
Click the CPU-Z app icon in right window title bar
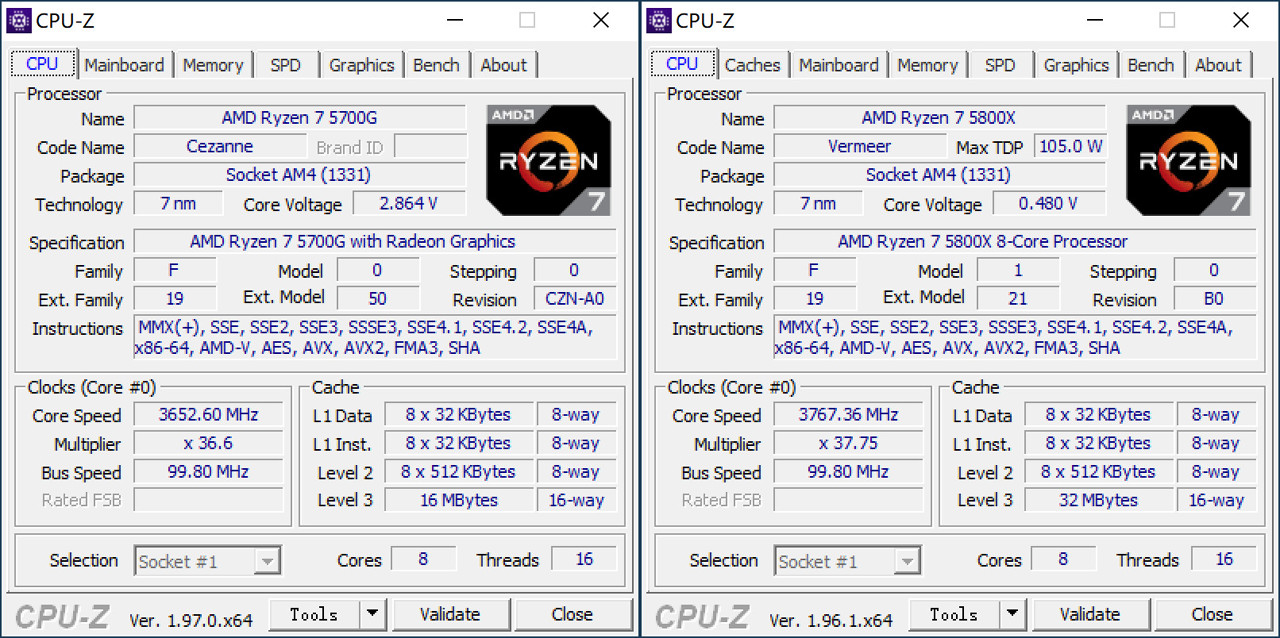tap(658, 20)
